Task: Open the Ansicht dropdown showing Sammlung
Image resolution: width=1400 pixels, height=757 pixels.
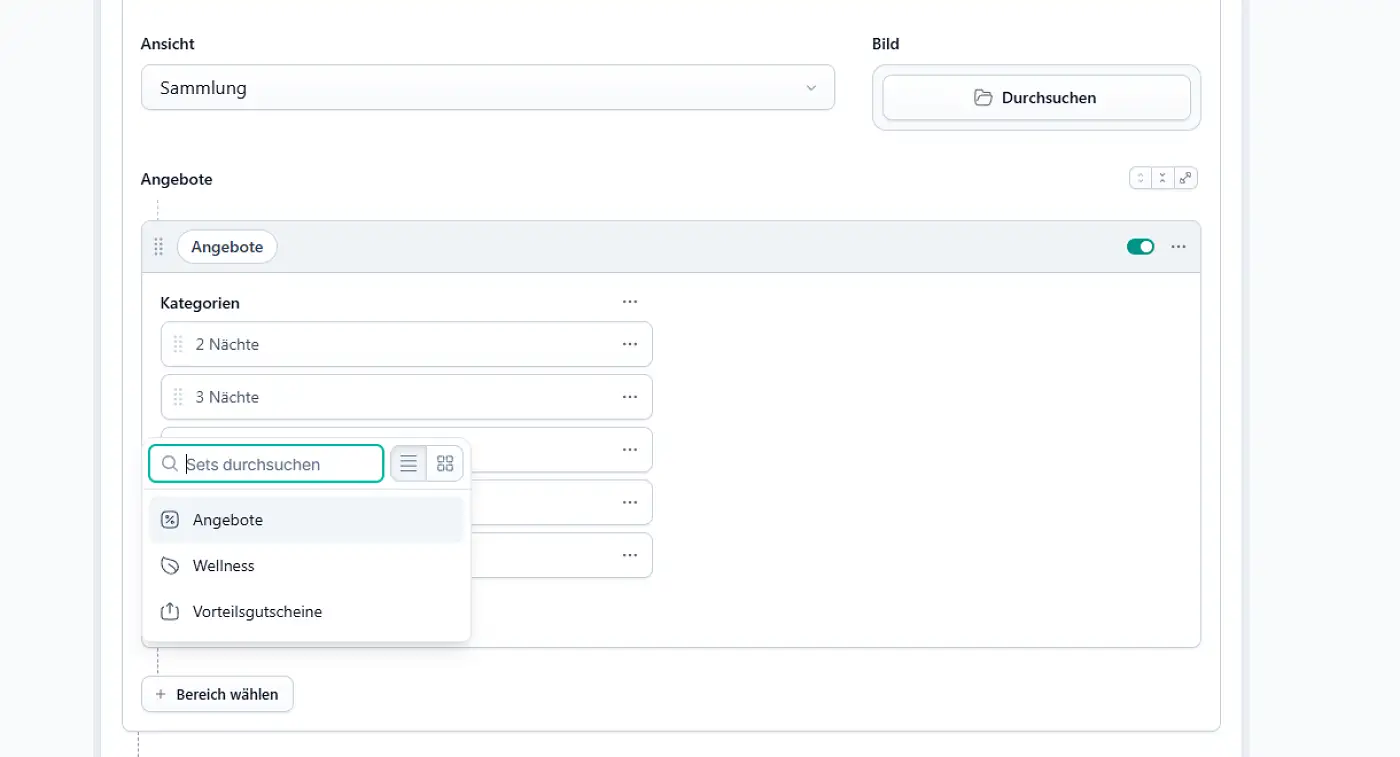Action: coord(487,88)
